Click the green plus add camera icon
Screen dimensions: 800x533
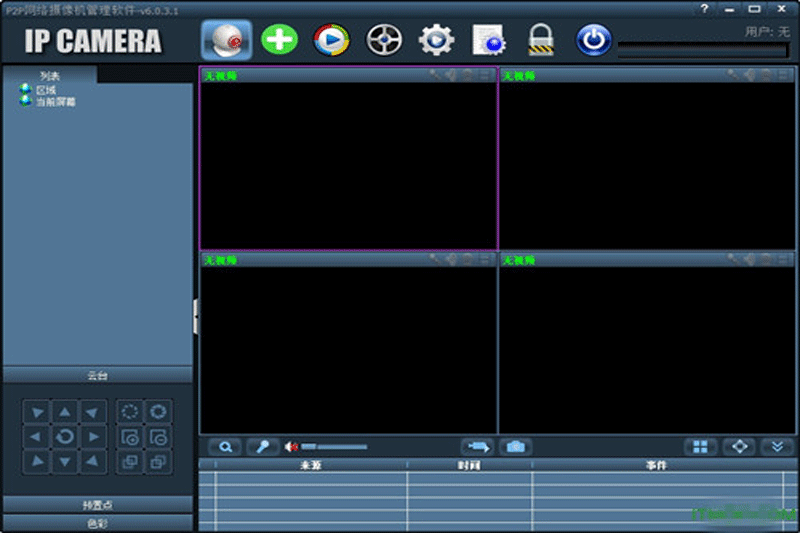pyautogui.click(x=279, y=39)
